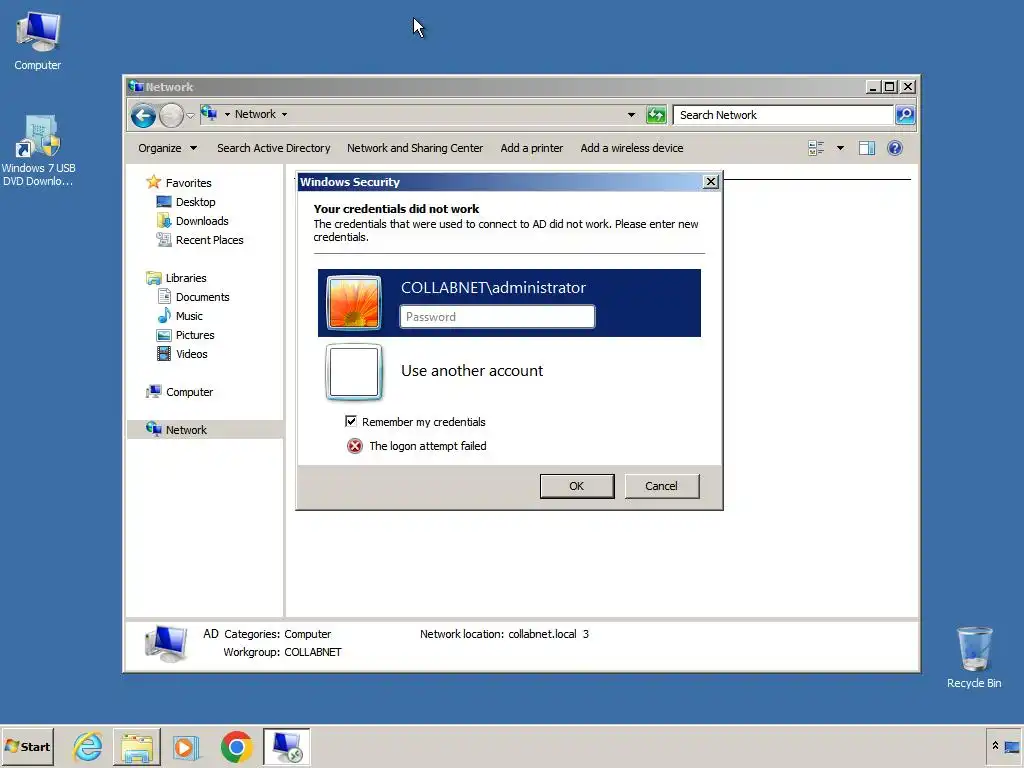Open the view options dropdown arrow
Image resolution: width=1024 pixels, height=768 pixels.
(x=840, y=148)
